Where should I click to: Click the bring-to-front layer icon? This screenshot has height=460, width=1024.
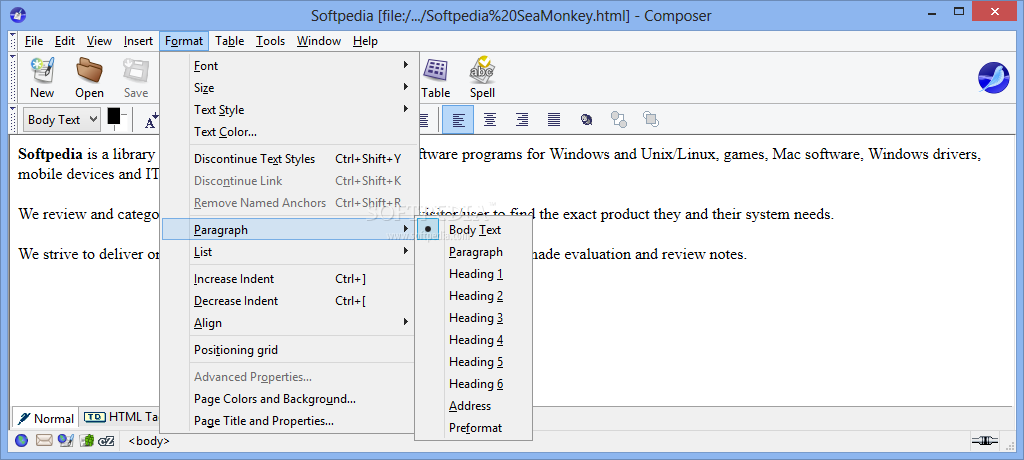point(650,119)
